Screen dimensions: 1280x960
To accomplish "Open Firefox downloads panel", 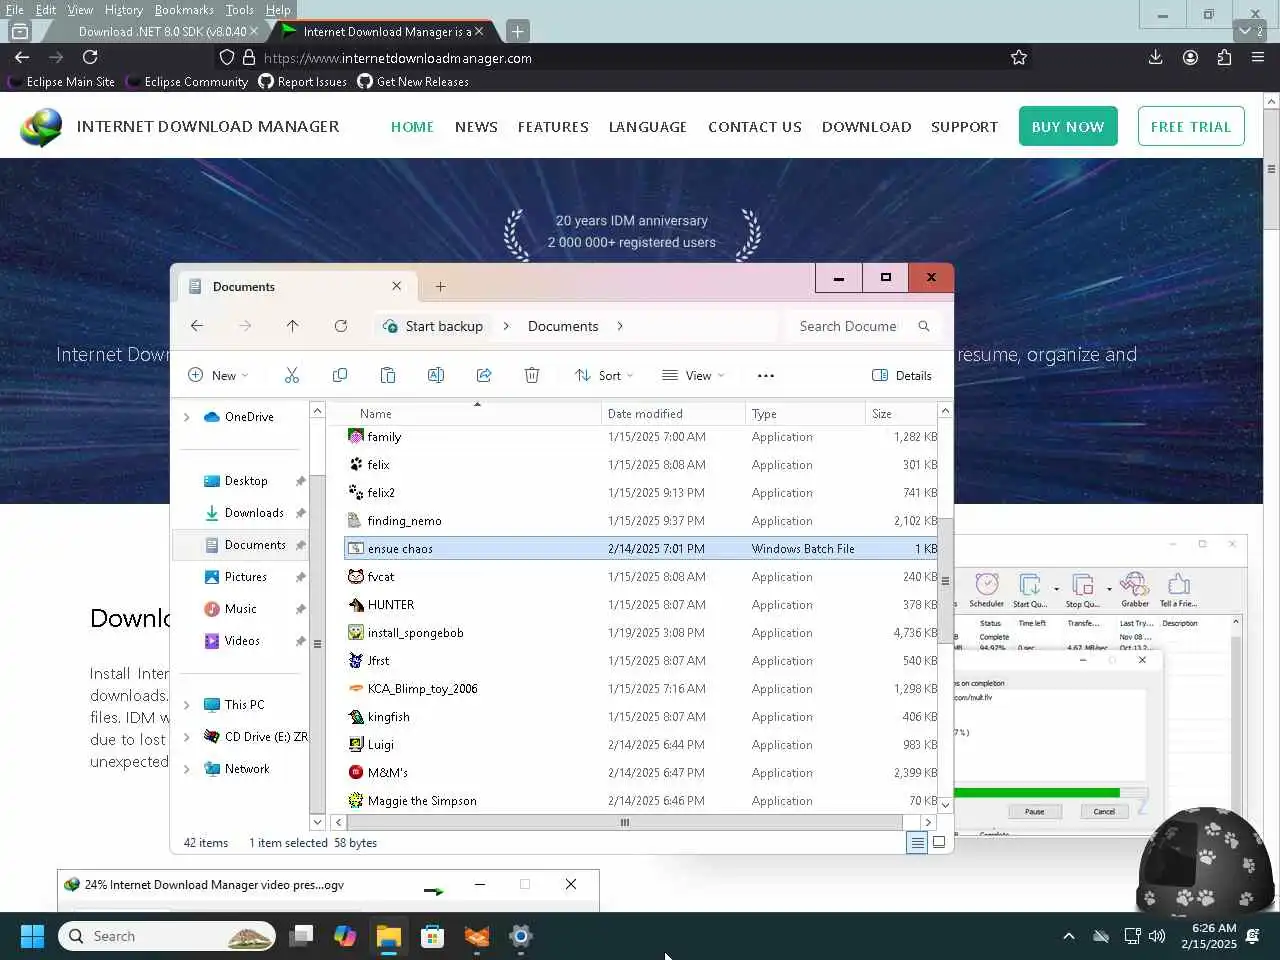I will coord(1156,58).
